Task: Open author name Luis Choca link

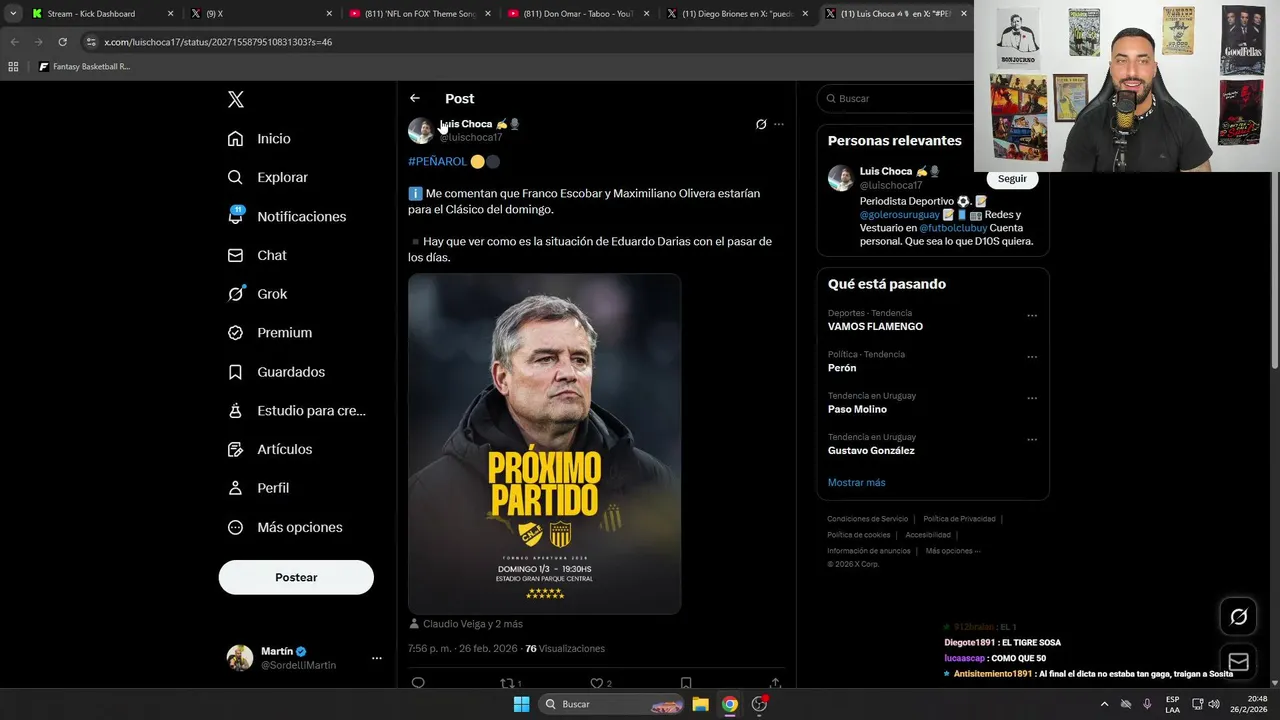Action: coord(467,124)
